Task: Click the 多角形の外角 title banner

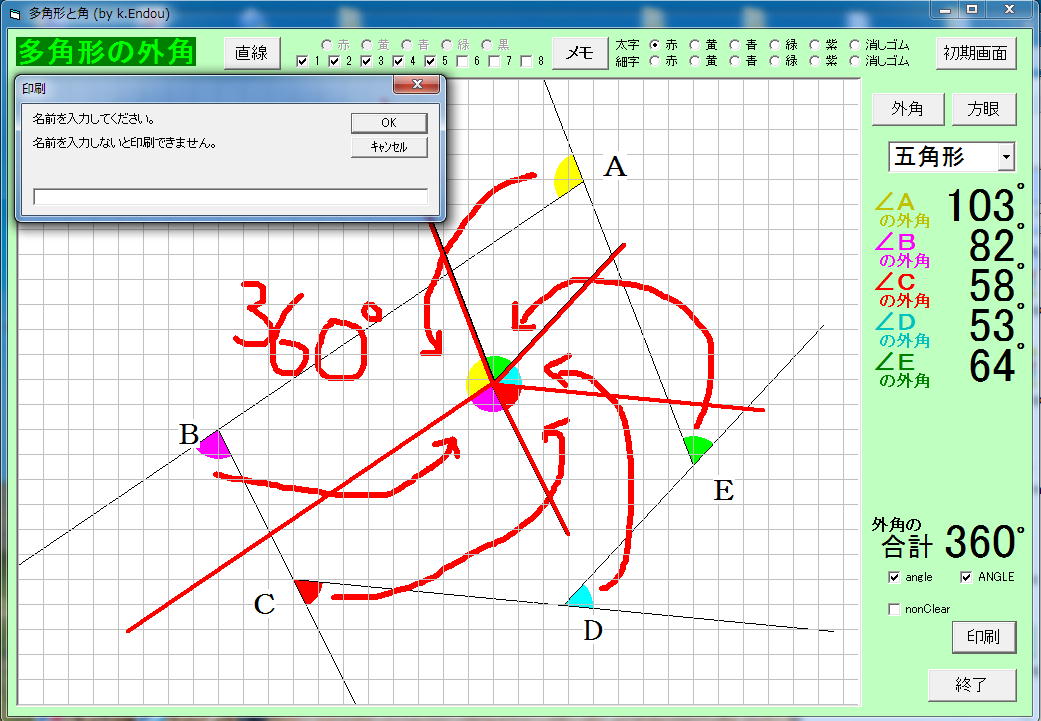Action: point(106,52)
